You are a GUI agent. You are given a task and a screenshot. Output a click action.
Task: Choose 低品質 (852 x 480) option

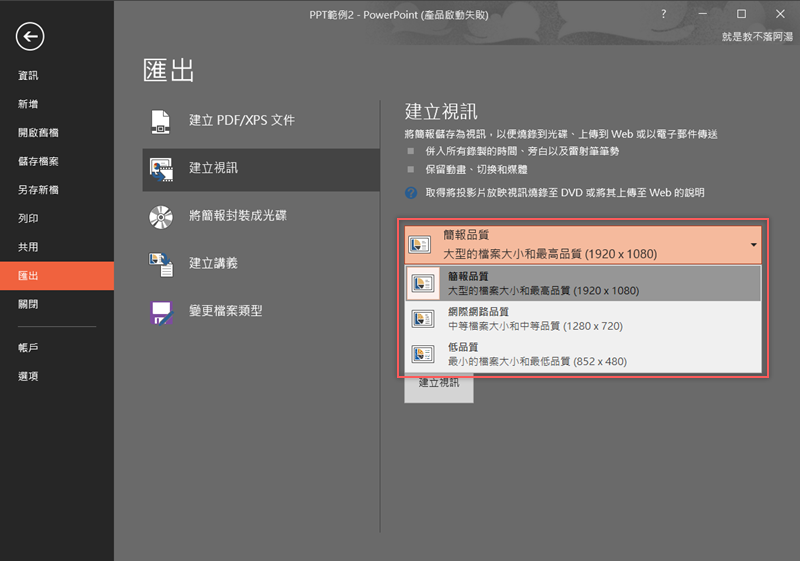[583, 354]
